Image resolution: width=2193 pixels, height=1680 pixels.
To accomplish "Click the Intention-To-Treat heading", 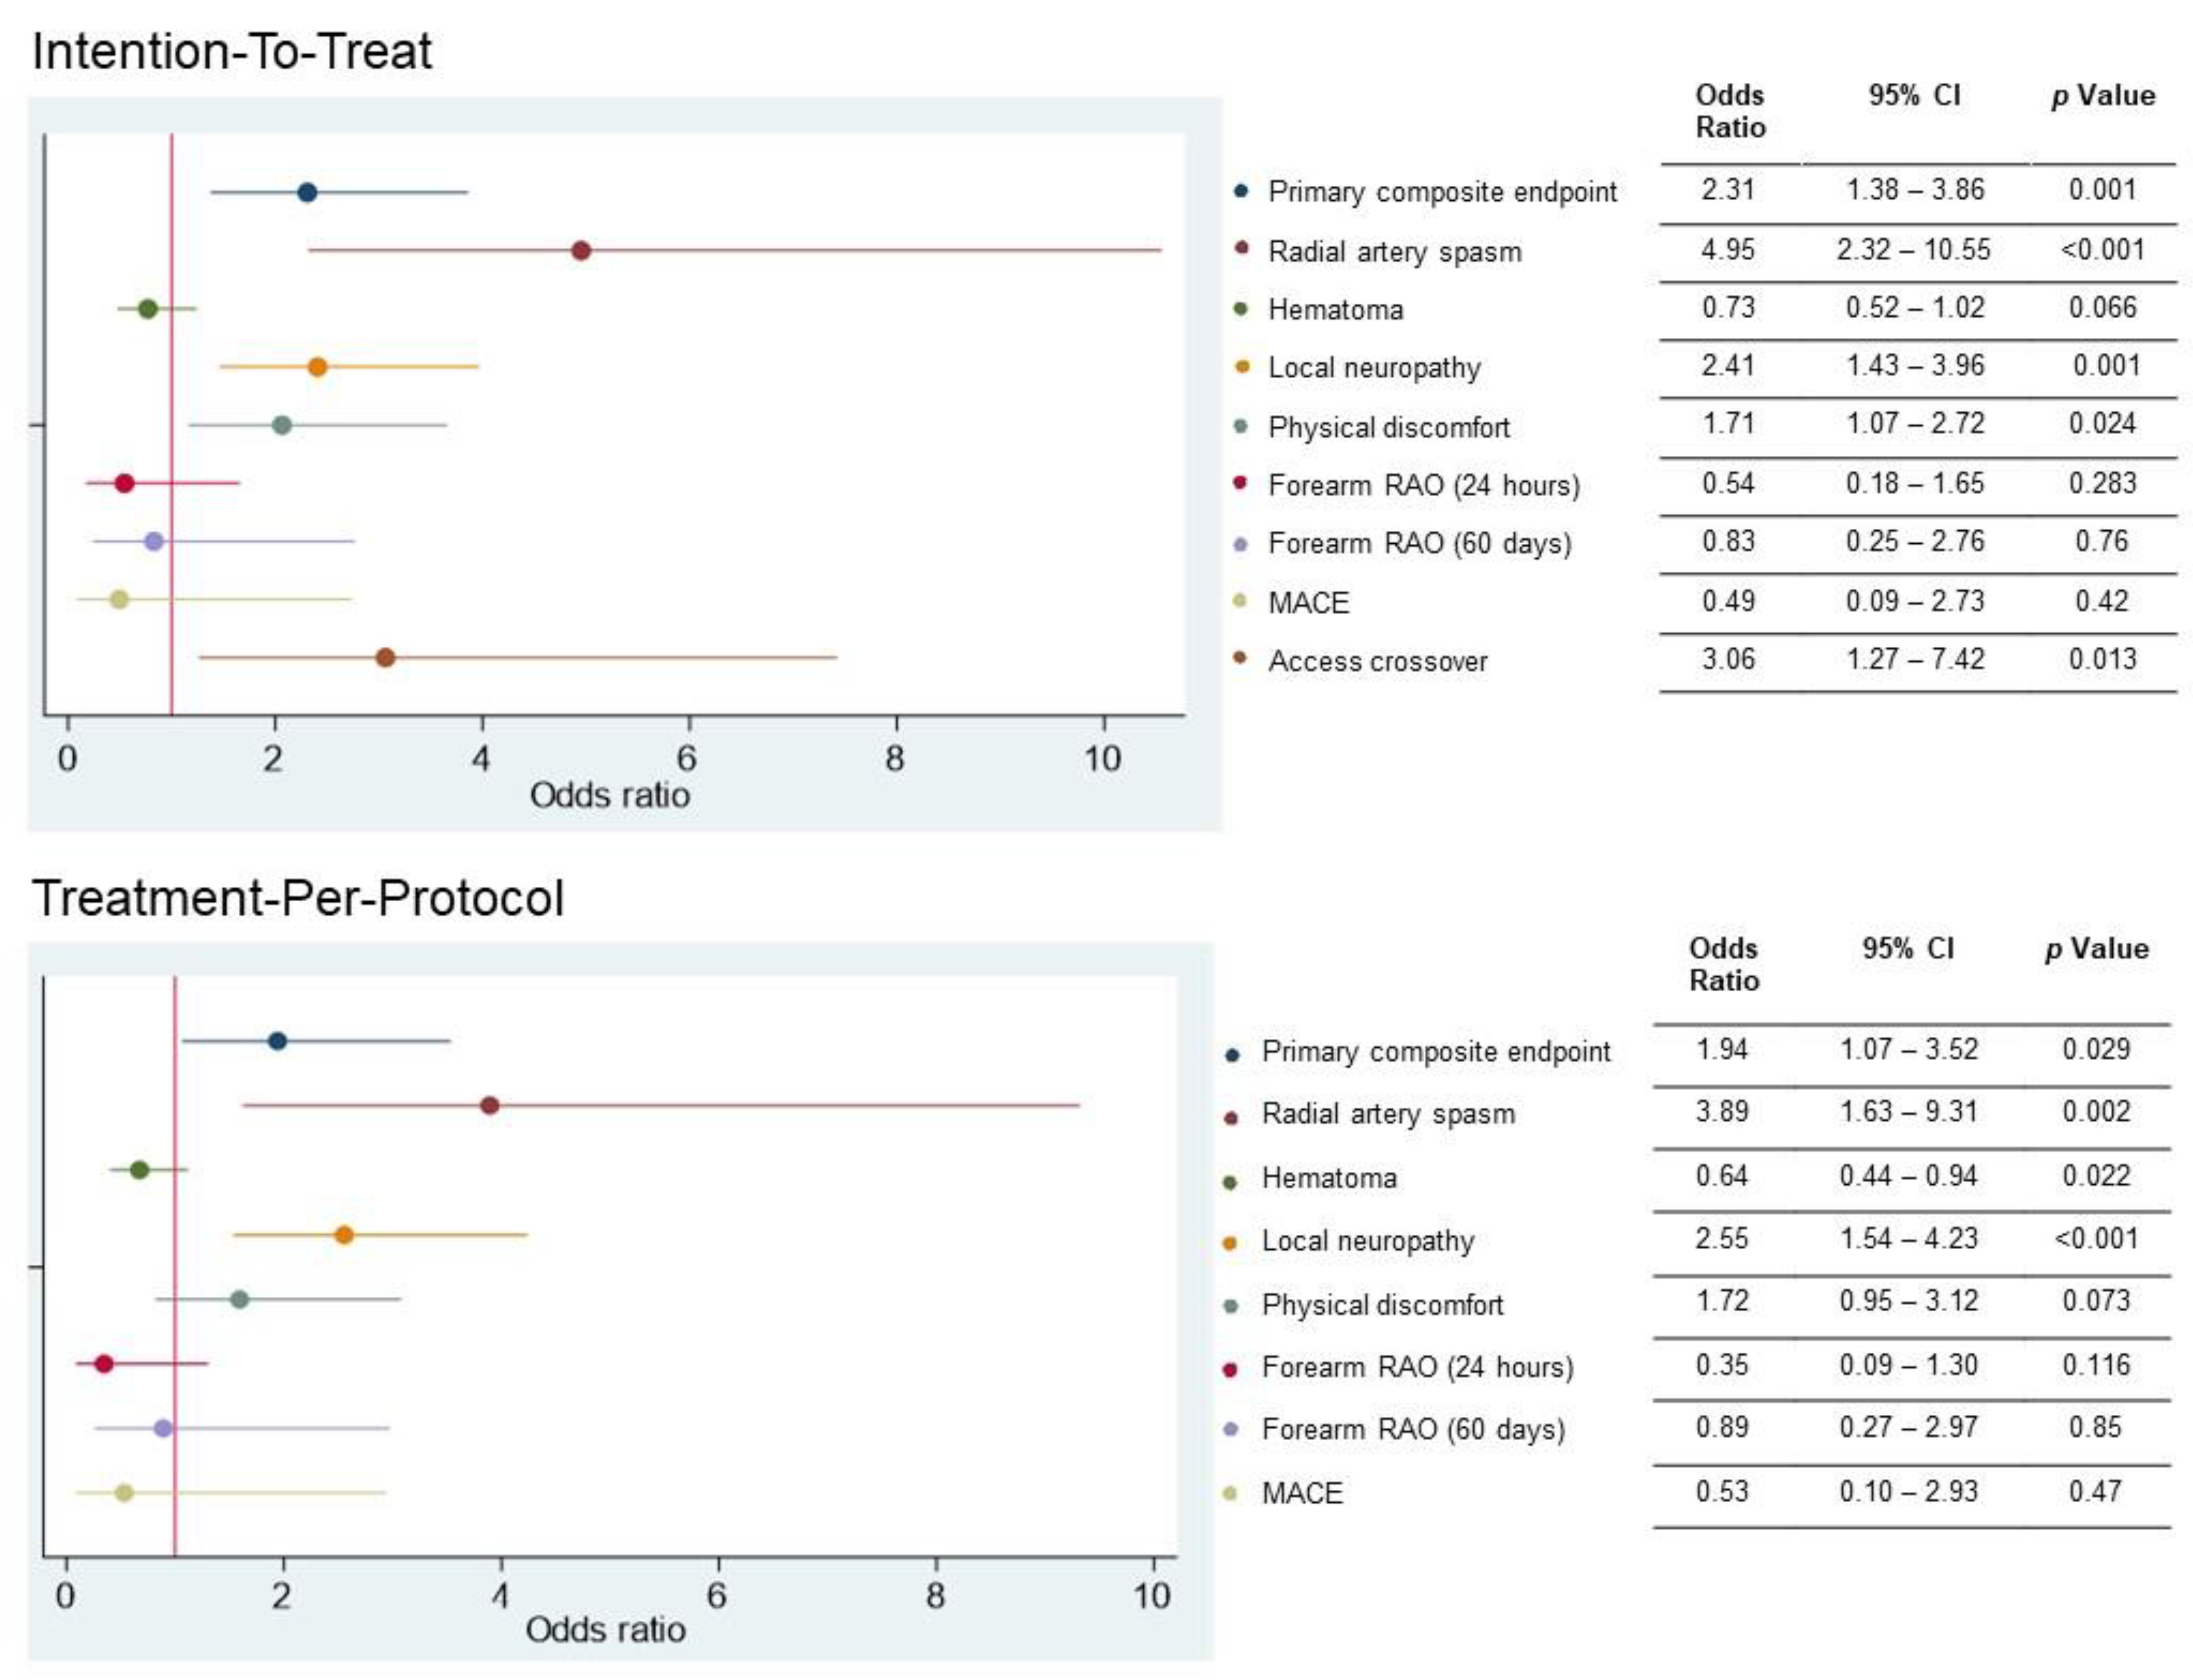I will [x=232, y=52].
